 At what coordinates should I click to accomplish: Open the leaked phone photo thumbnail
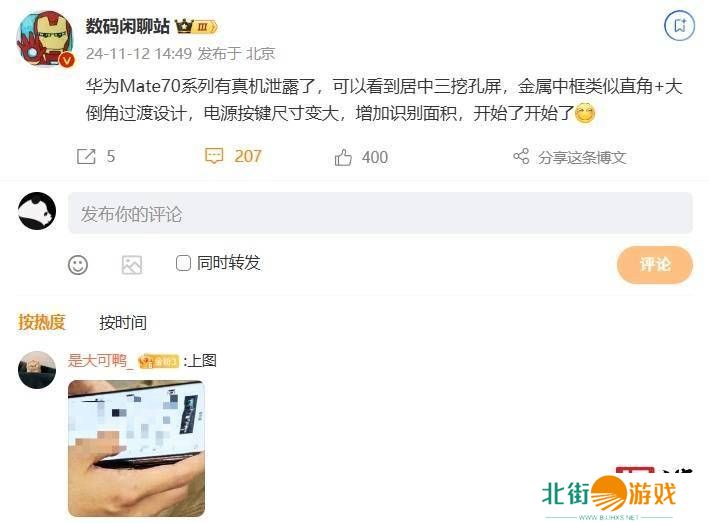[x=136, y=448]
